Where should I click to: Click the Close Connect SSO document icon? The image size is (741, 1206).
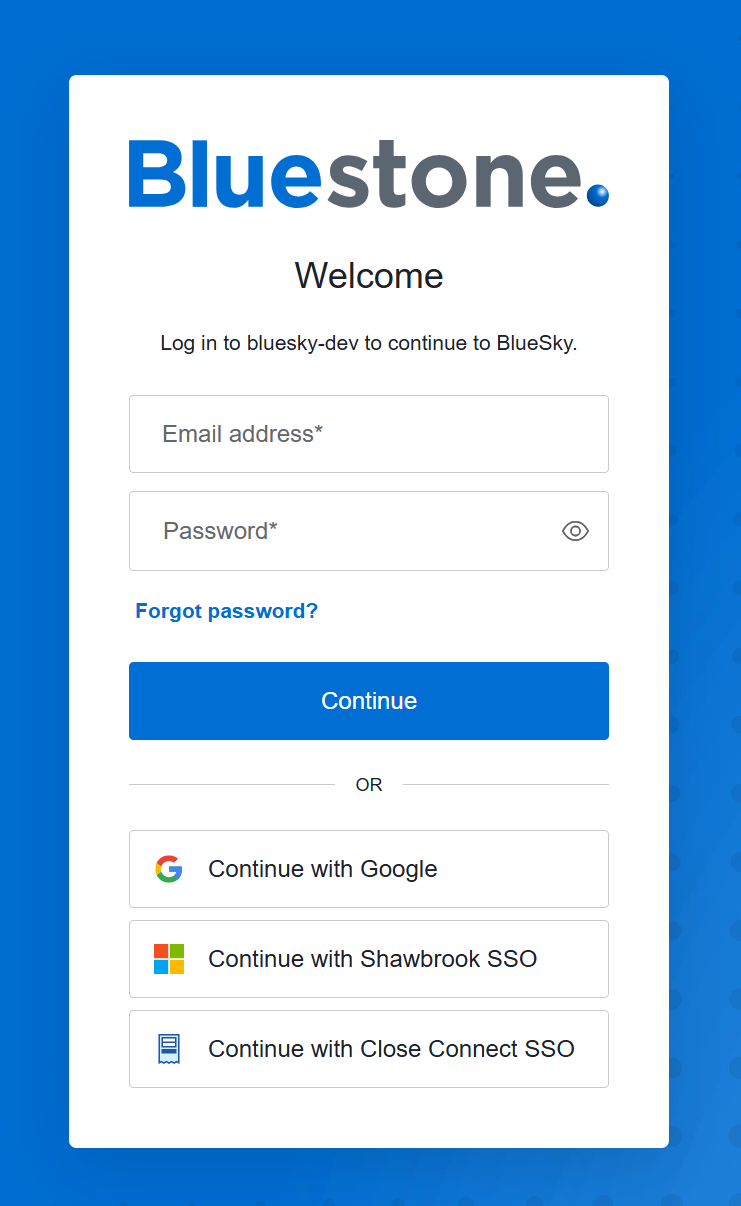[x=169, y=1048]
